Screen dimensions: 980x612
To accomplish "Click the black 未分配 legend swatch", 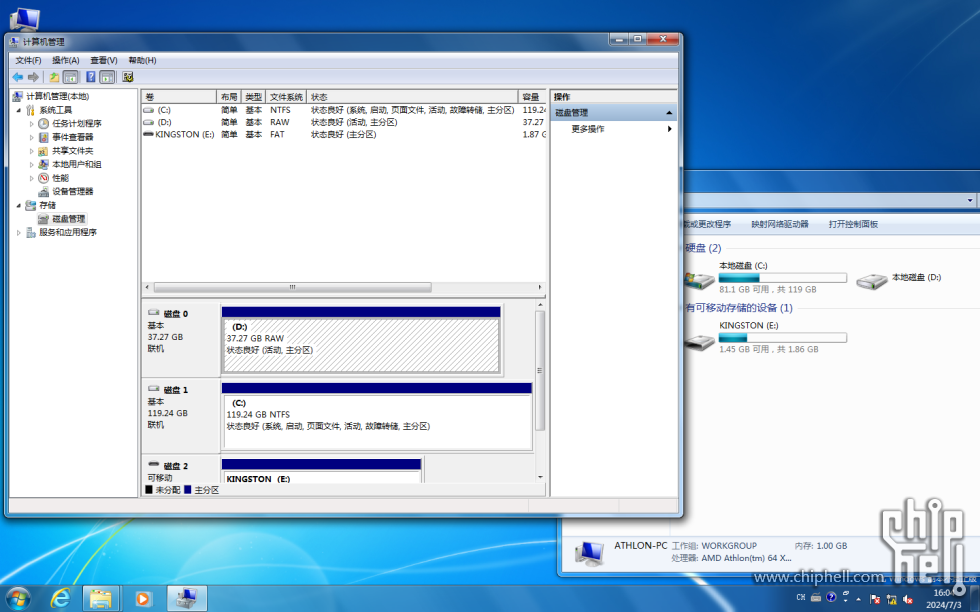I will pos(149,490).
